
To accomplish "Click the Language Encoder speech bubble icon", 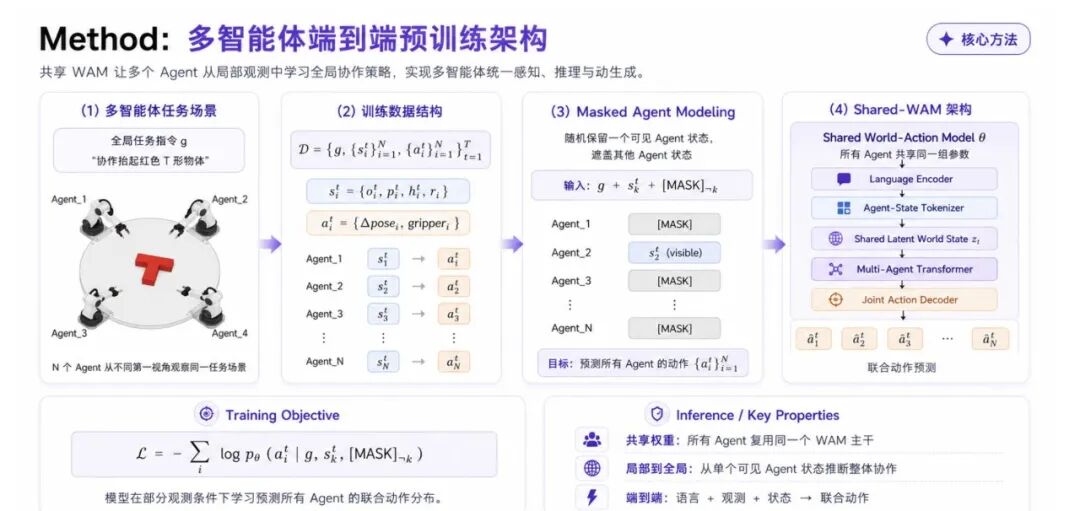I will pyautogui.click(x=843, y=179).
